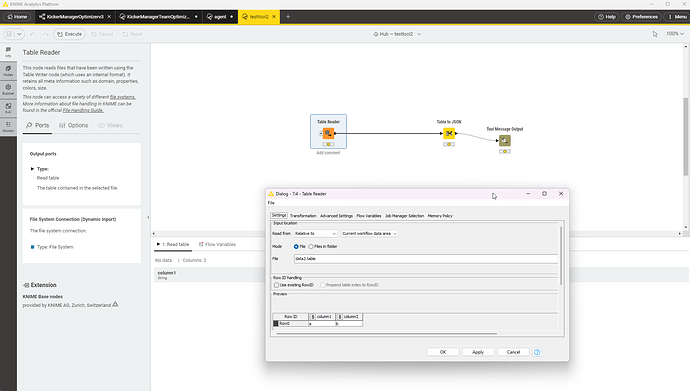This screenshot has width=690, height=391.
Task: Select the File mode radio button
Action: click(x=296, y=246)
